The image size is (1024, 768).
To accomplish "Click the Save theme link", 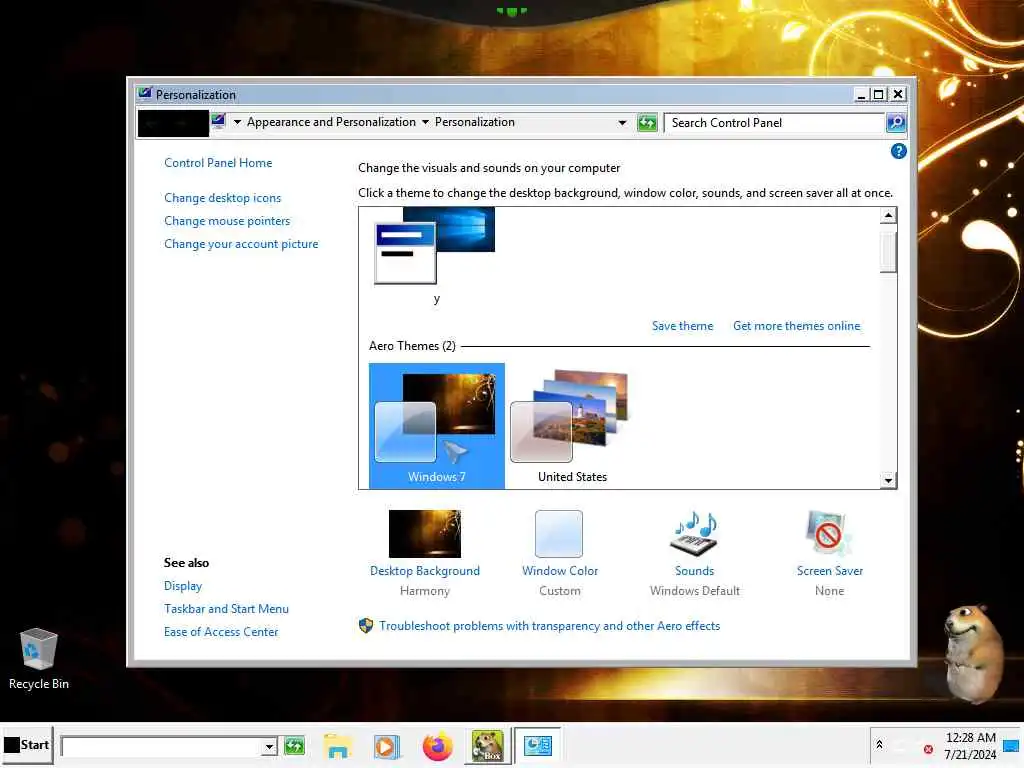I will pos(682,326).
